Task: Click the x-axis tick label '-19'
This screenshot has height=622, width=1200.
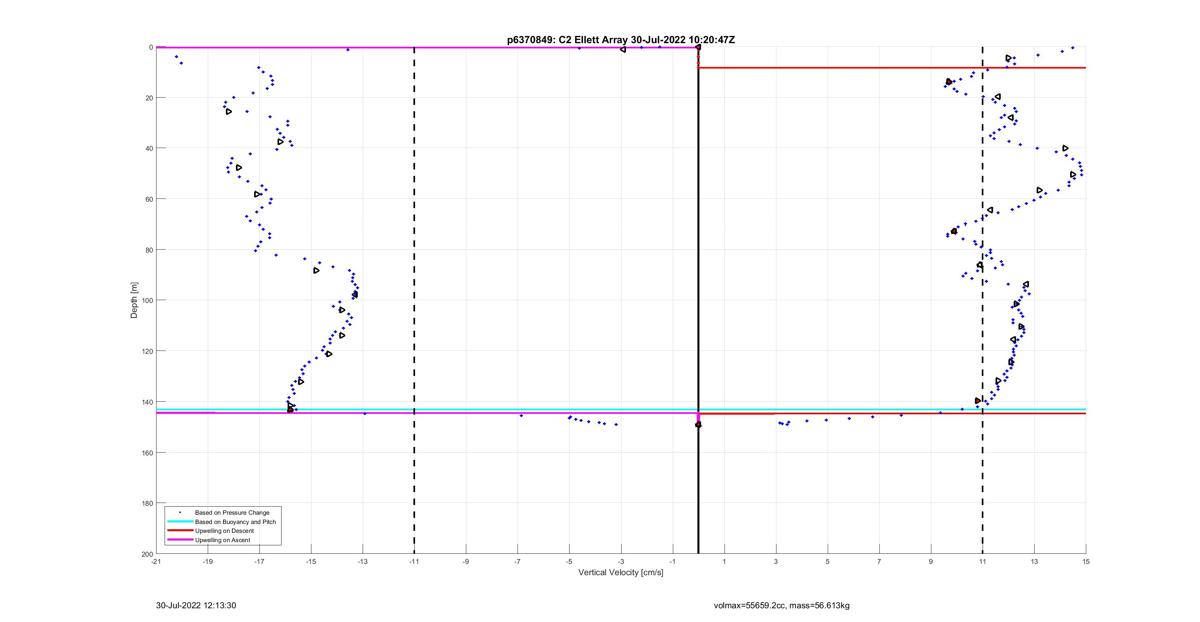Action: 208,562
